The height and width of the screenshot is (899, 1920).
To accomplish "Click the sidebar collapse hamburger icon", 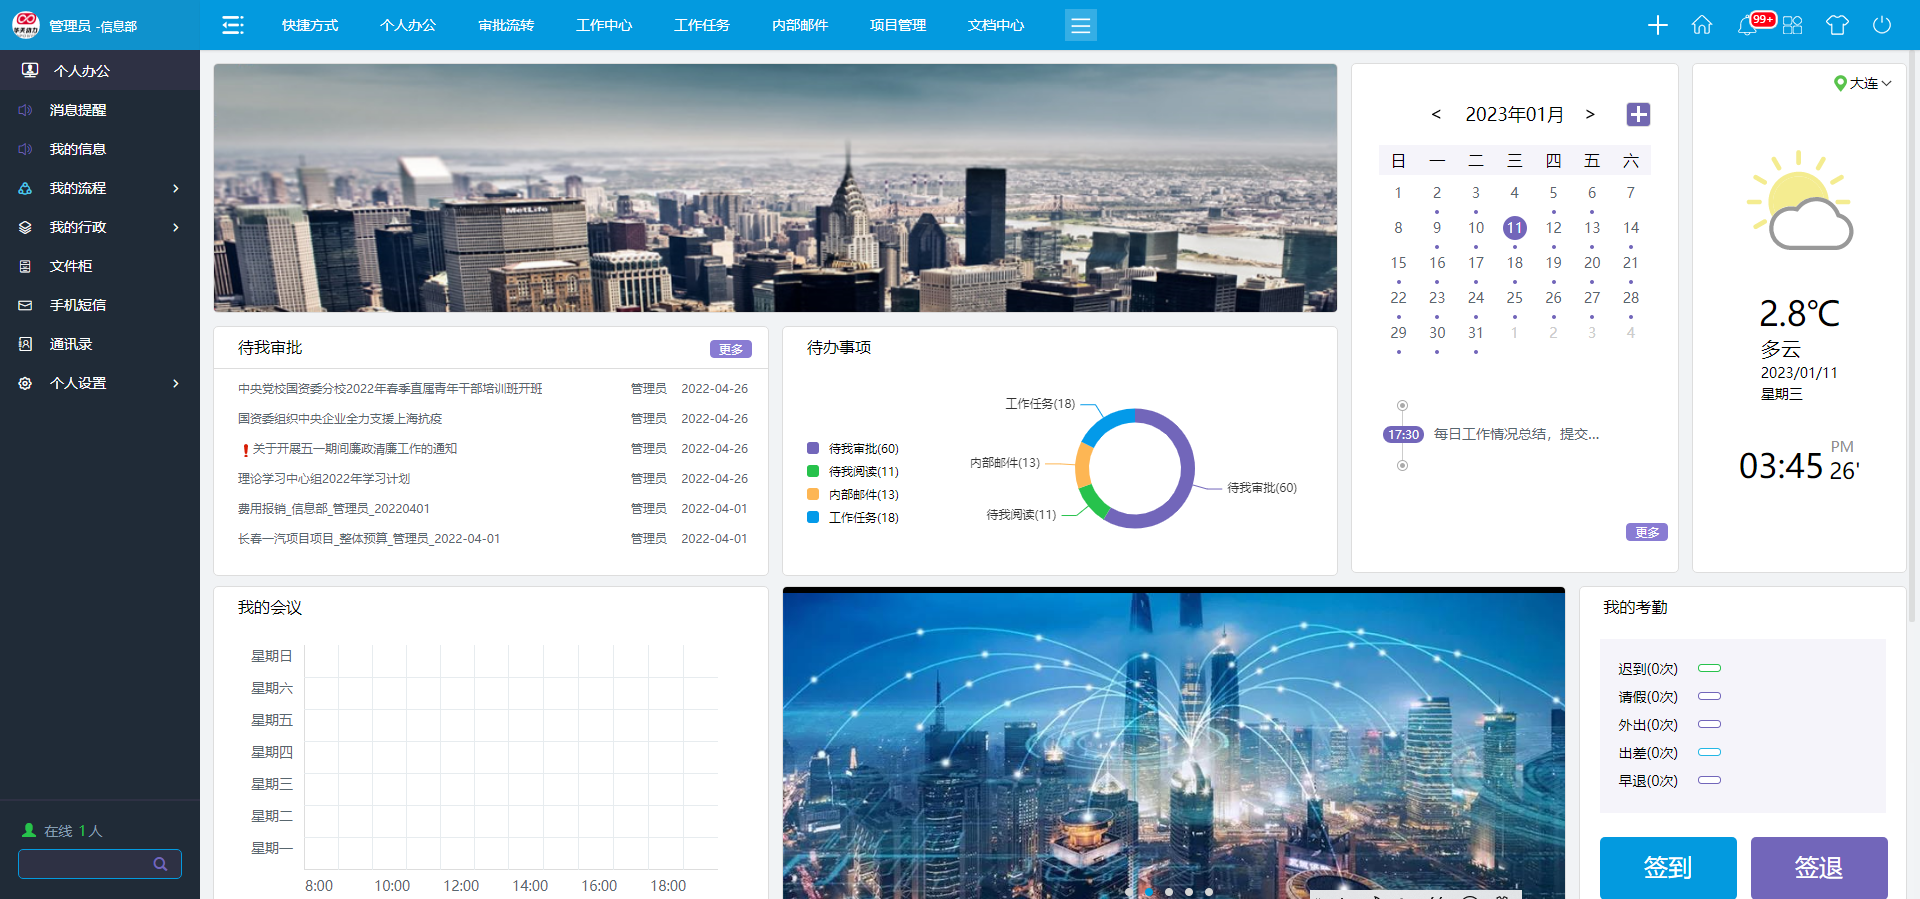I will (232, 25).
